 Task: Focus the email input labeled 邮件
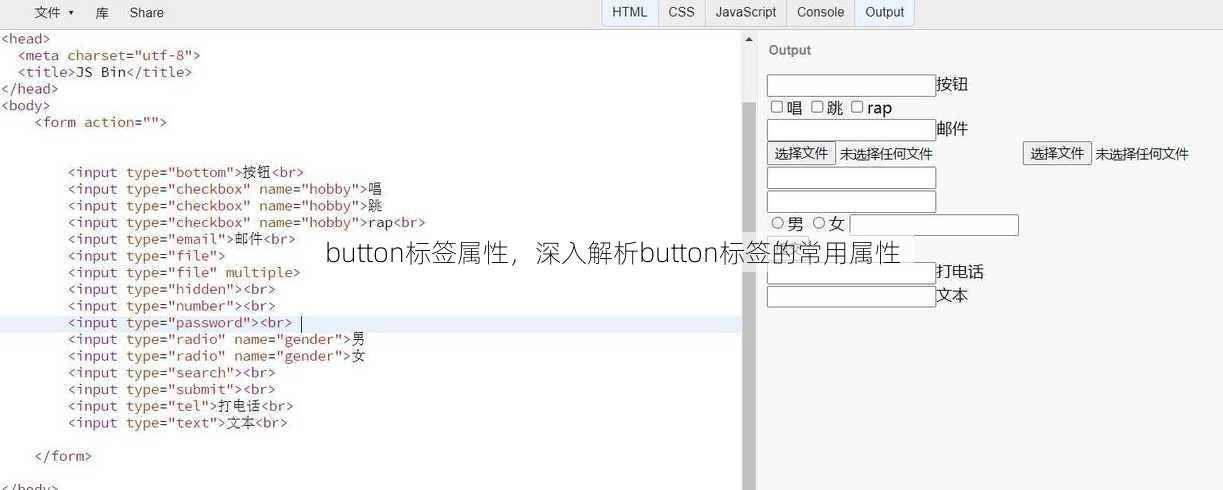(x=851, y=130)
